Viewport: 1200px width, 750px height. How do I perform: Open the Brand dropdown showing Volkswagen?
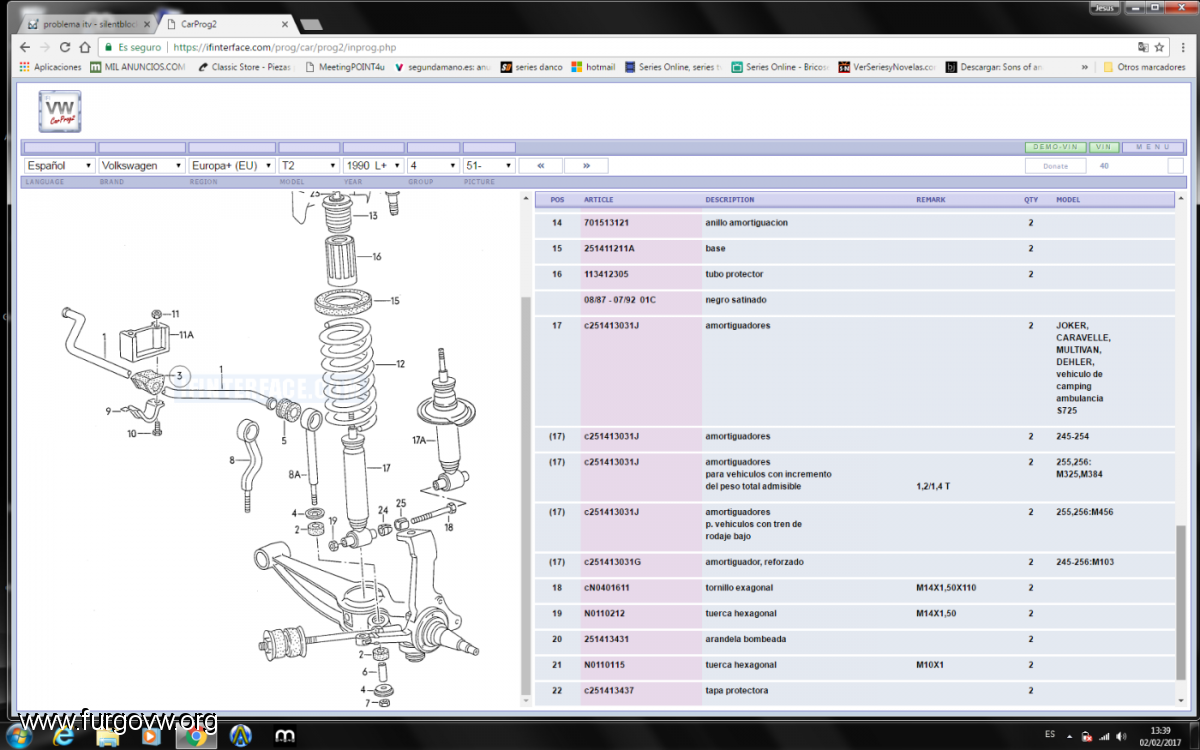coord(142,165)
